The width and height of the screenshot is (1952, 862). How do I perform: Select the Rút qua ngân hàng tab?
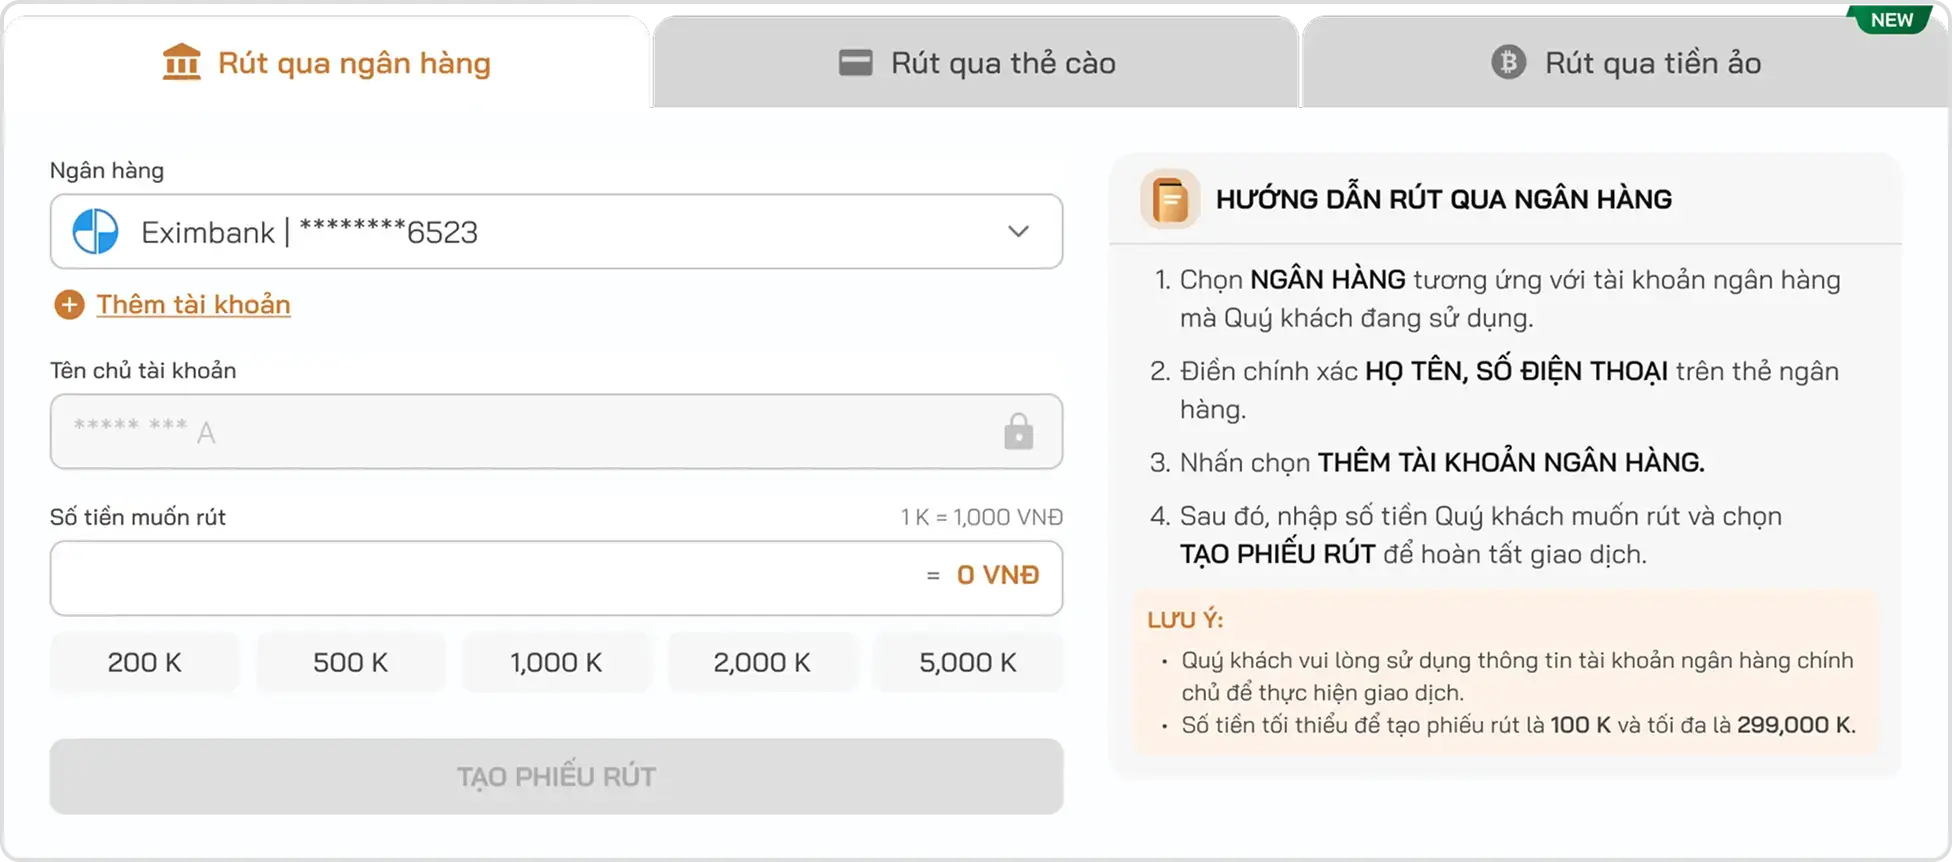point(326,63)
